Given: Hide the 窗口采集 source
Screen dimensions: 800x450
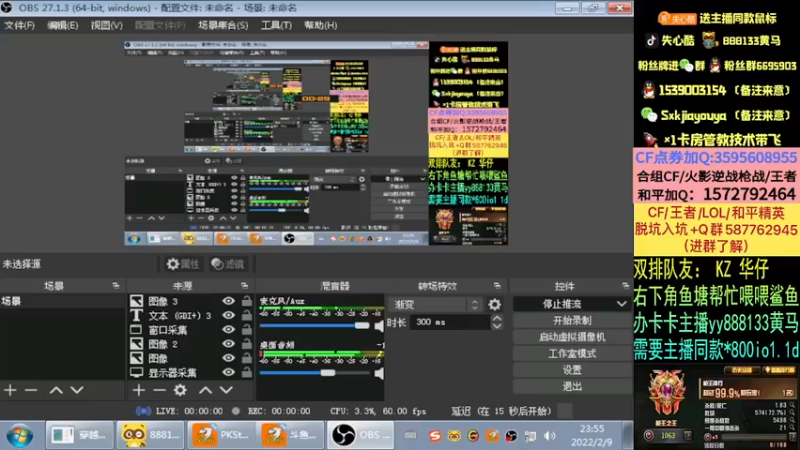Looking at the screenshot, I should tap(228, 330).
